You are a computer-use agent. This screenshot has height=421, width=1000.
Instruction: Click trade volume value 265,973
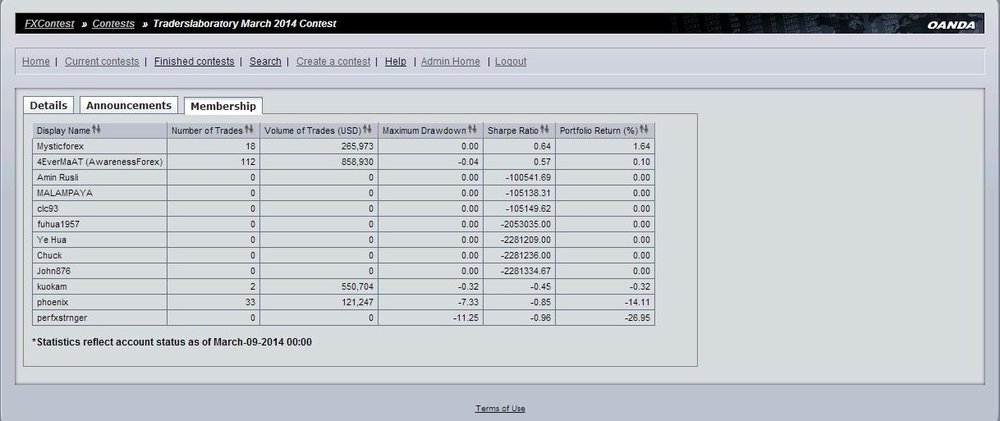pos(358,146)
